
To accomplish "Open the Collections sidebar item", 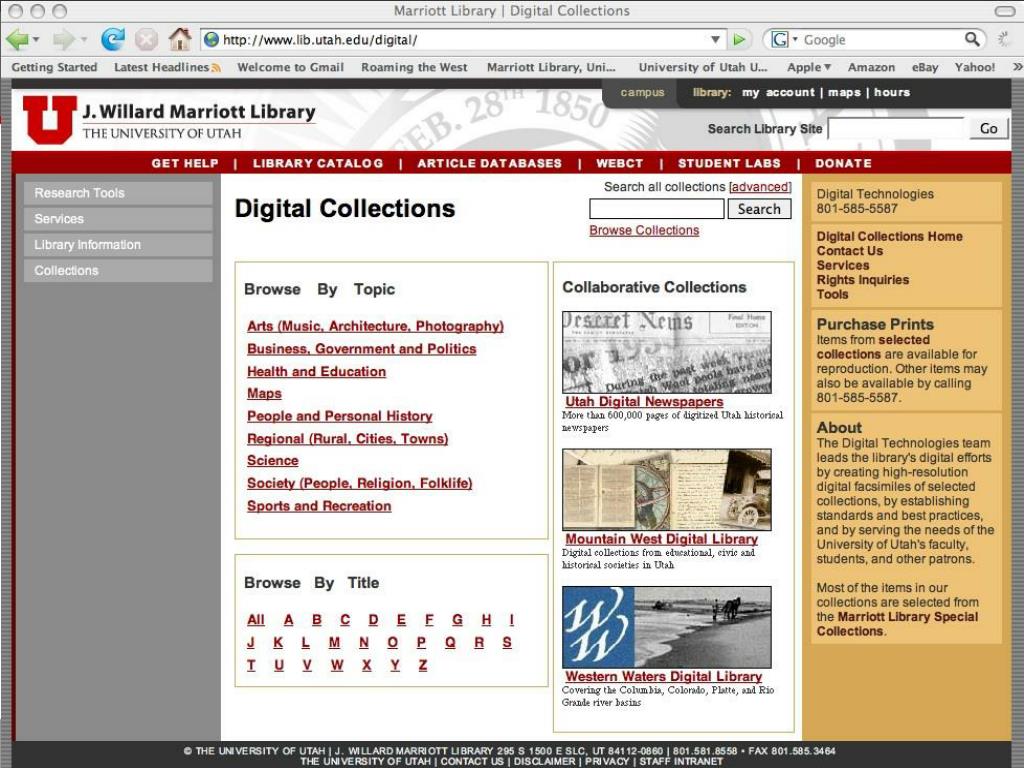I will pos(118,270).
